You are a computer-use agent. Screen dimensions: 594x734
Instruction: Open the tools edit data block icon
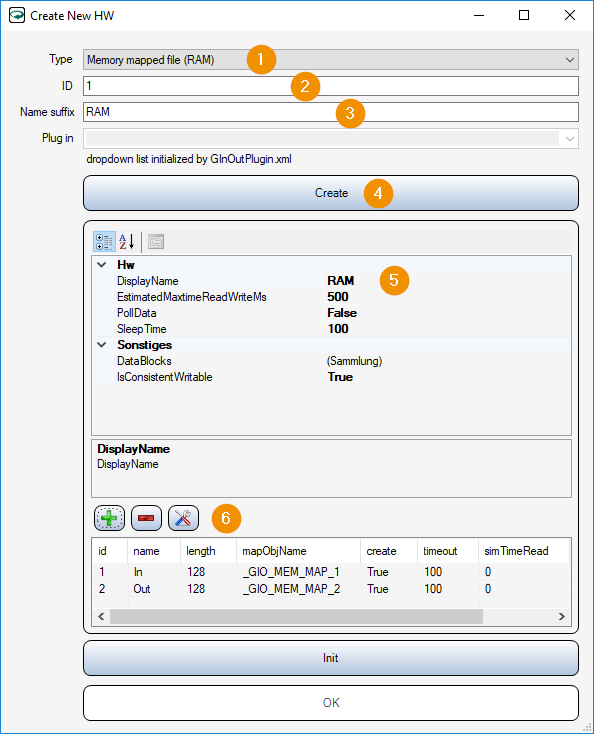click(183, 518)
